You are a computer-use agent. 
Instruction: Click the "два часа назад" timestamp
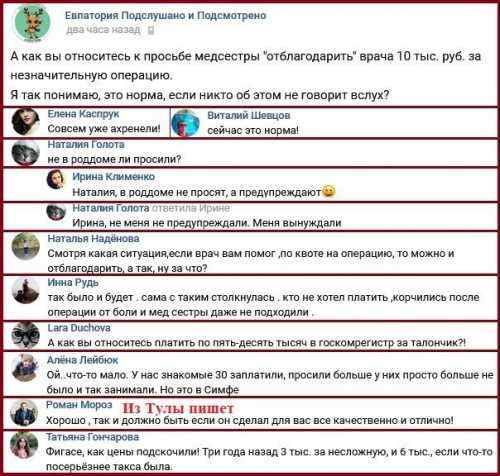(103, 30)
